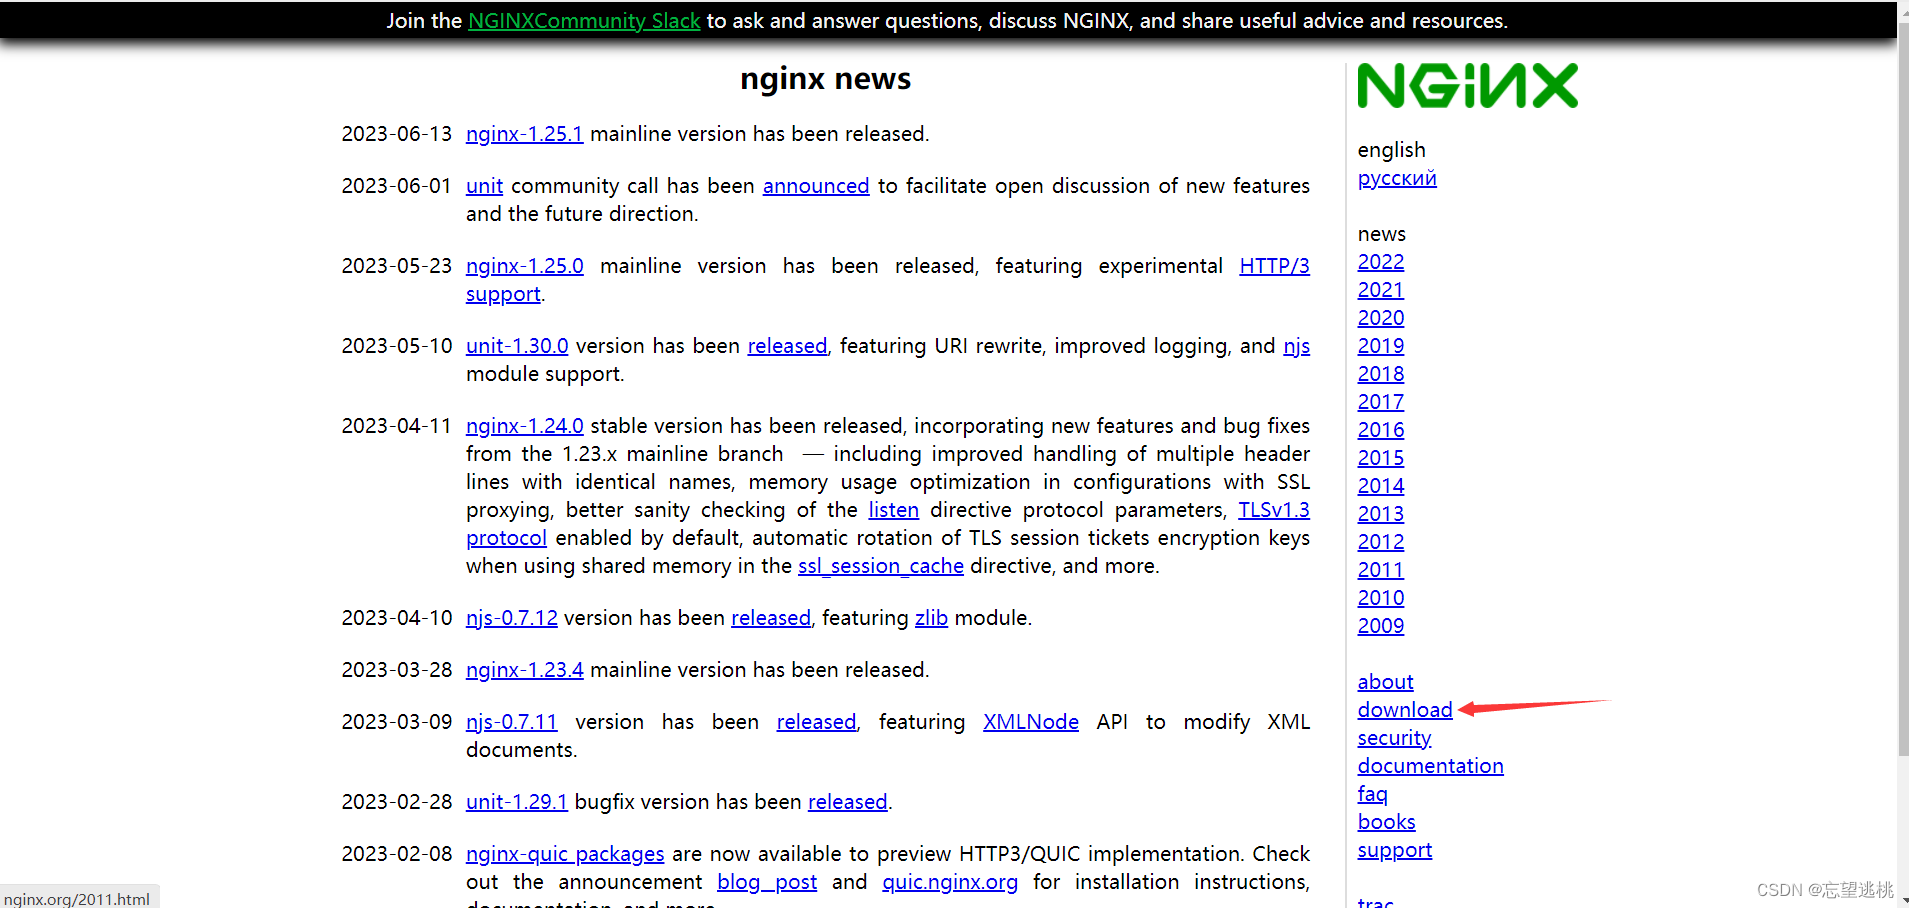Image resolution: width=1909 pixels, height=908 pixels.
Task: Open the listen directive link
Action: 893,510
